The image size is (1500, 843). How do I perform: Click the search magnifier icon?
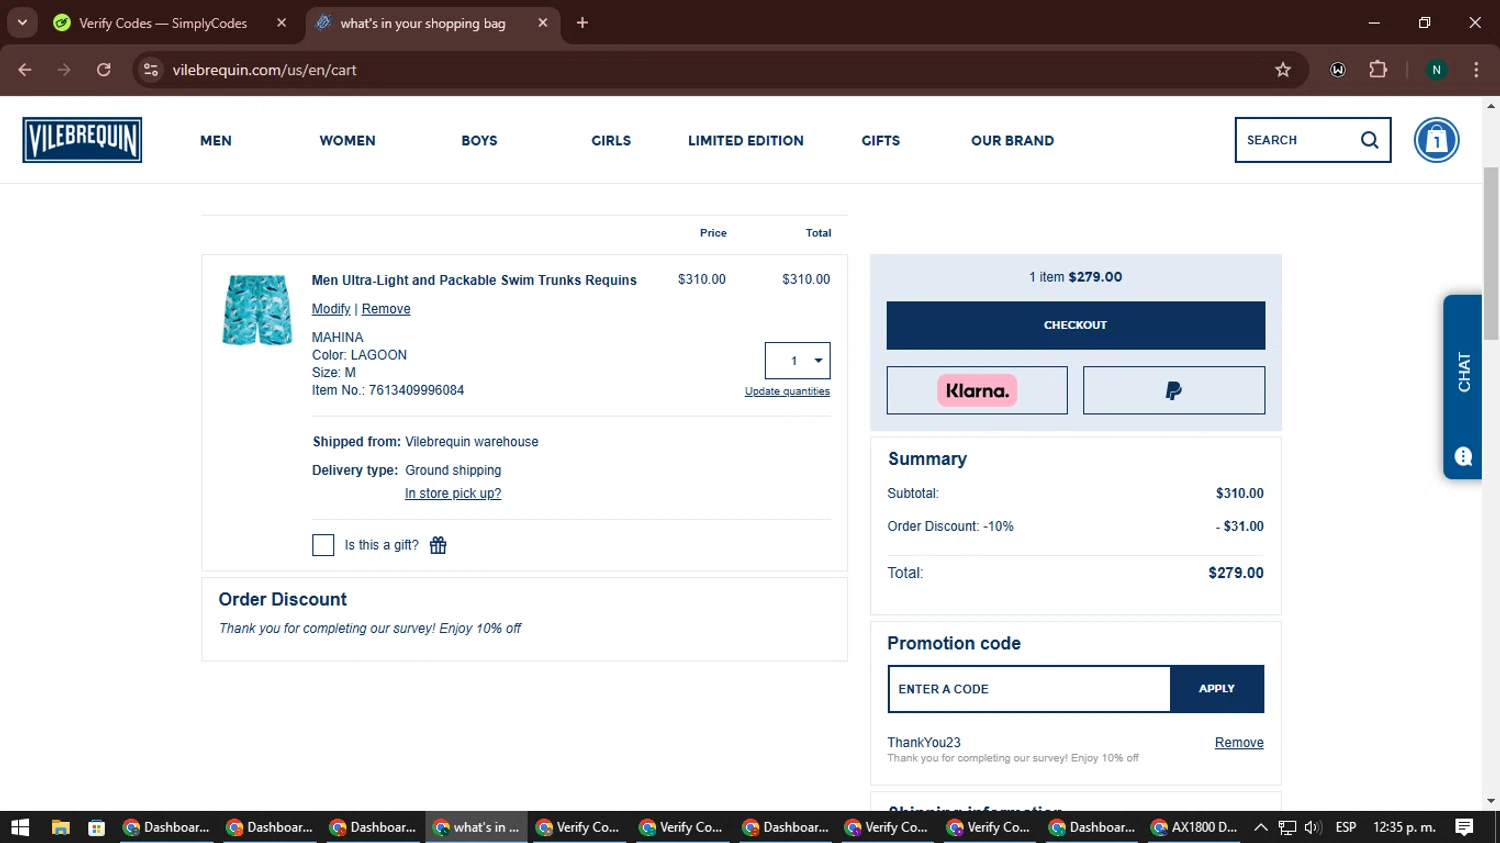tap(1369, 140)
